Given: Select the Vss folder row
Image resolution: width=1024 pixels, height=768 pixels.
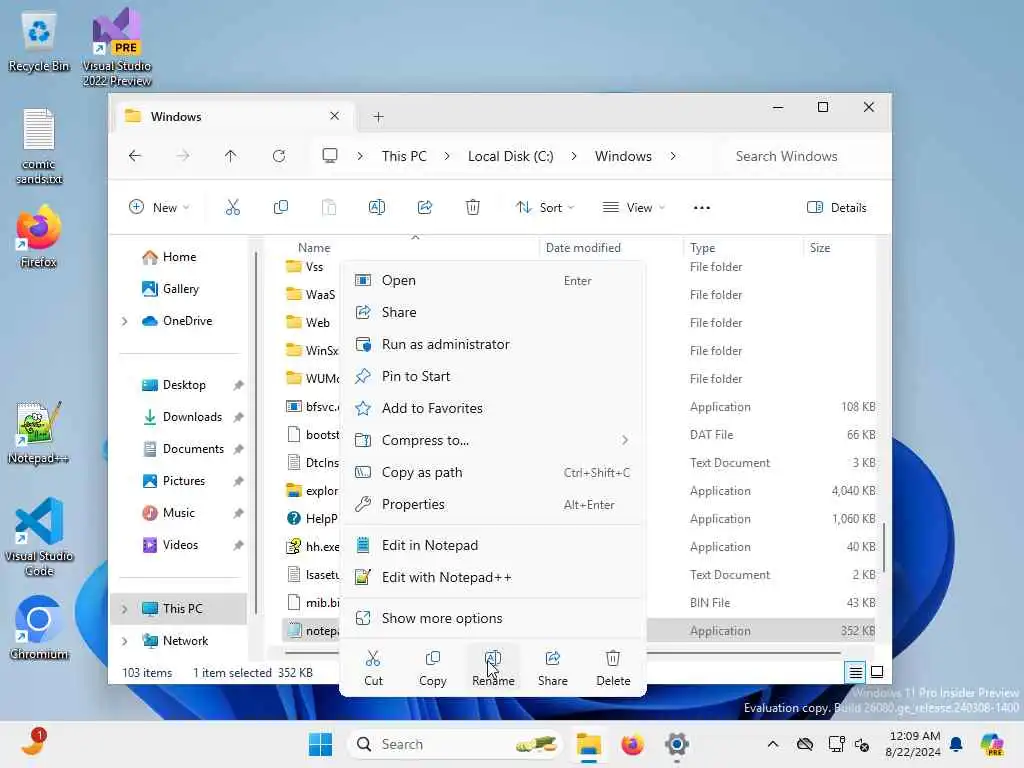Looking at the screenshot, I should 579,266.
